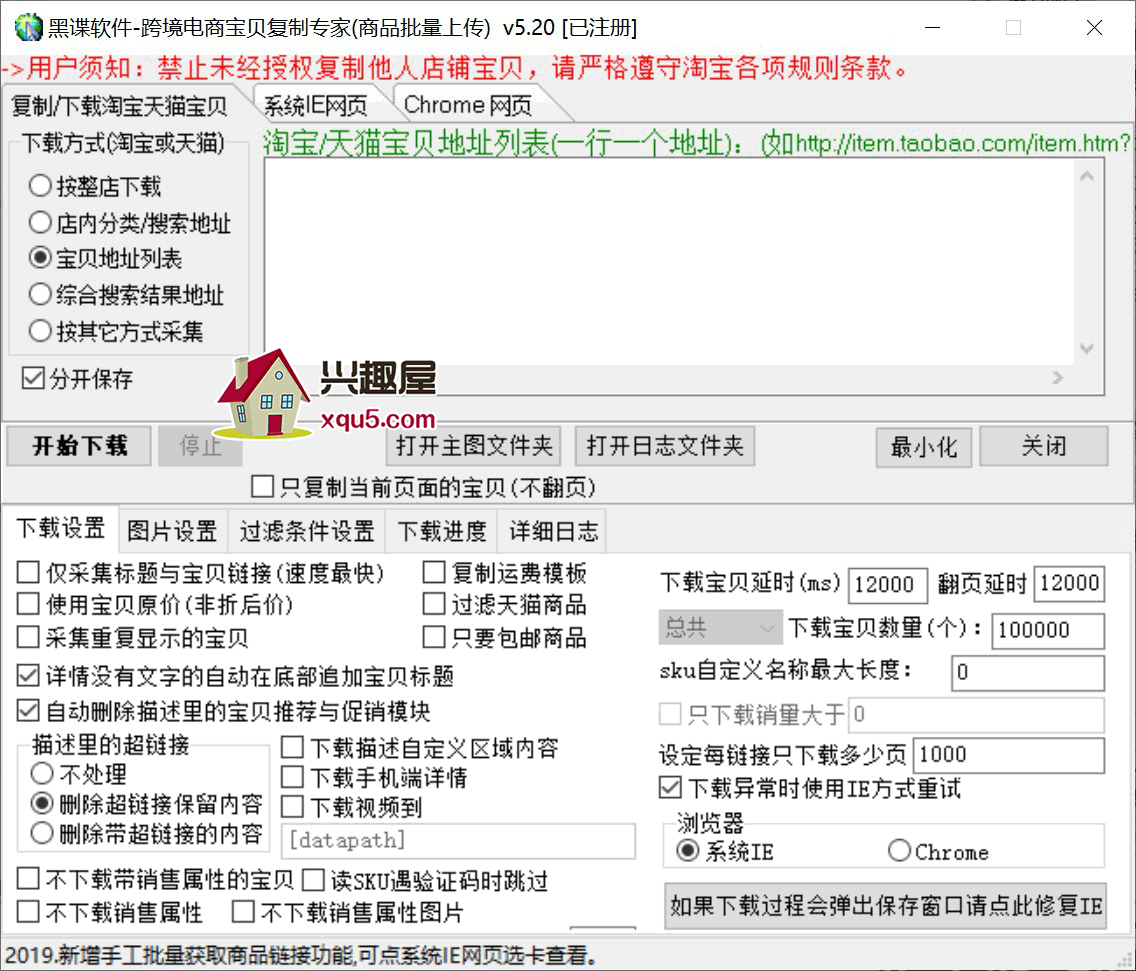Click 如果下载过程会弹出保存窗口请点此修复IE button
The height and width of the screenshot is (971, 1136).
coord(885,906)
